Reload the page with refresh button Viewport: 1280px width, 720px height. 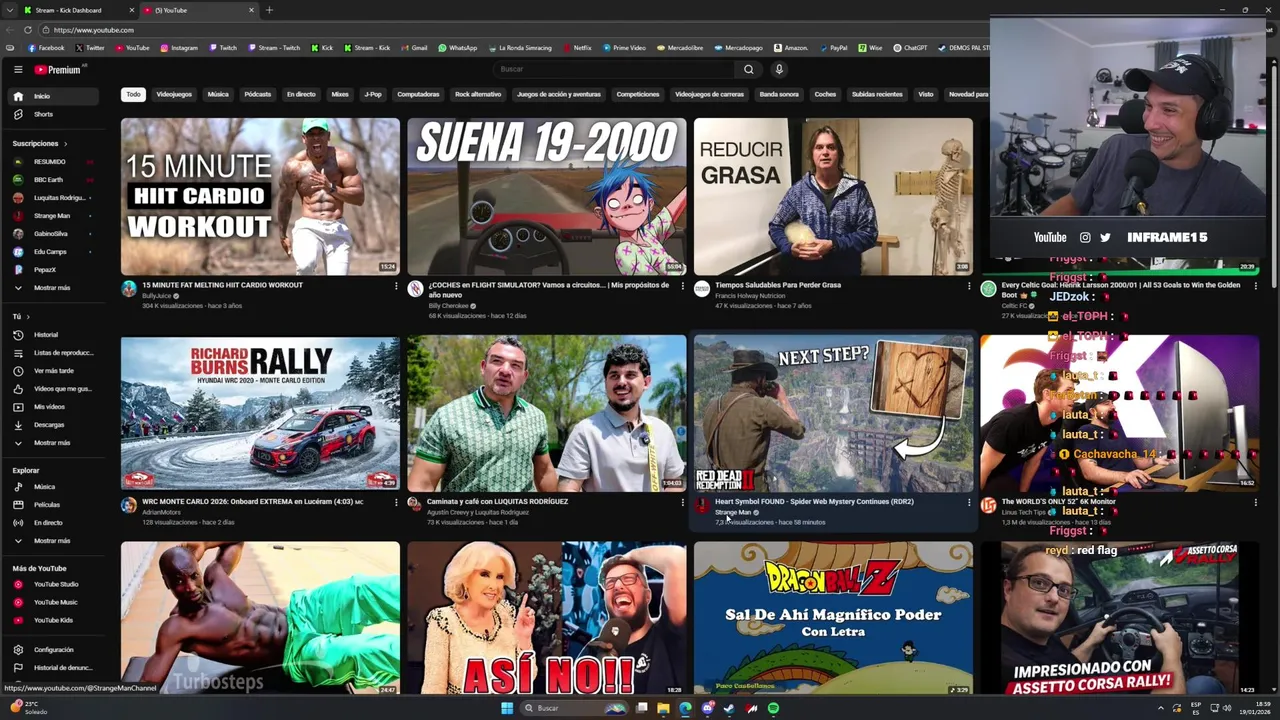(x=28, y=30)
